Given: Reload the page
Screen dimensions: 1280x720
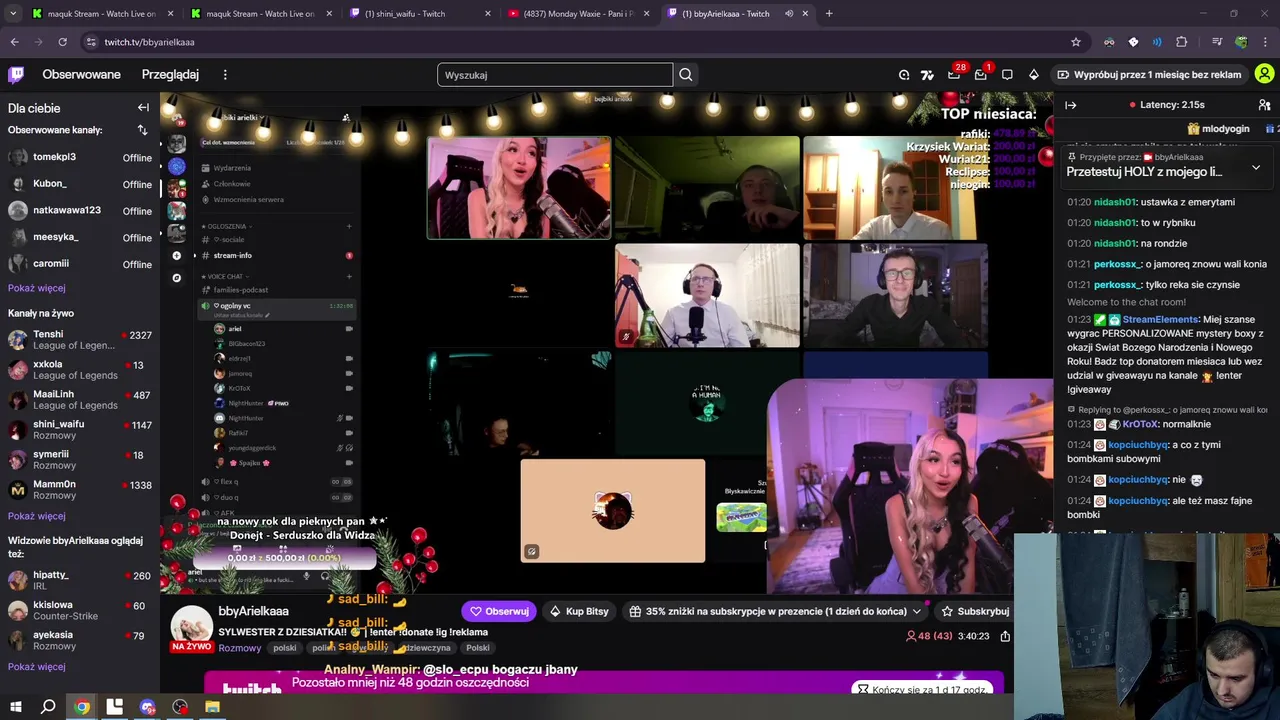Looking at the screenshot, I should (x=62, y=42).
